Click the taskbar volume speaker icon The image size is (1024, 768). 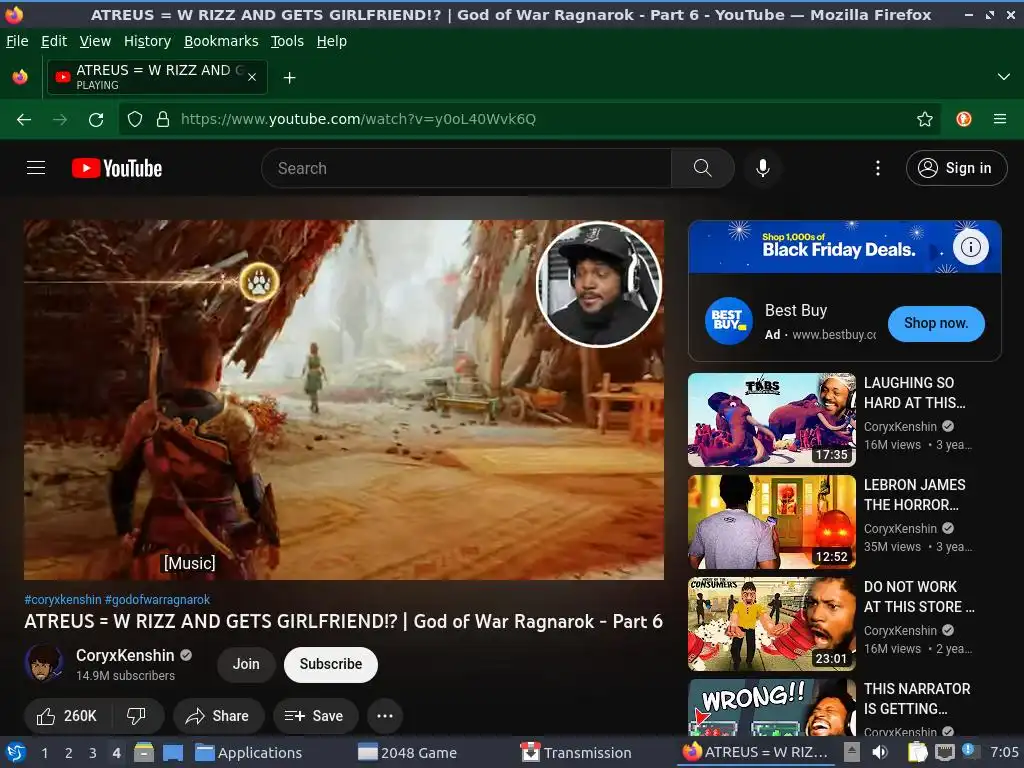tap(880, 752)
